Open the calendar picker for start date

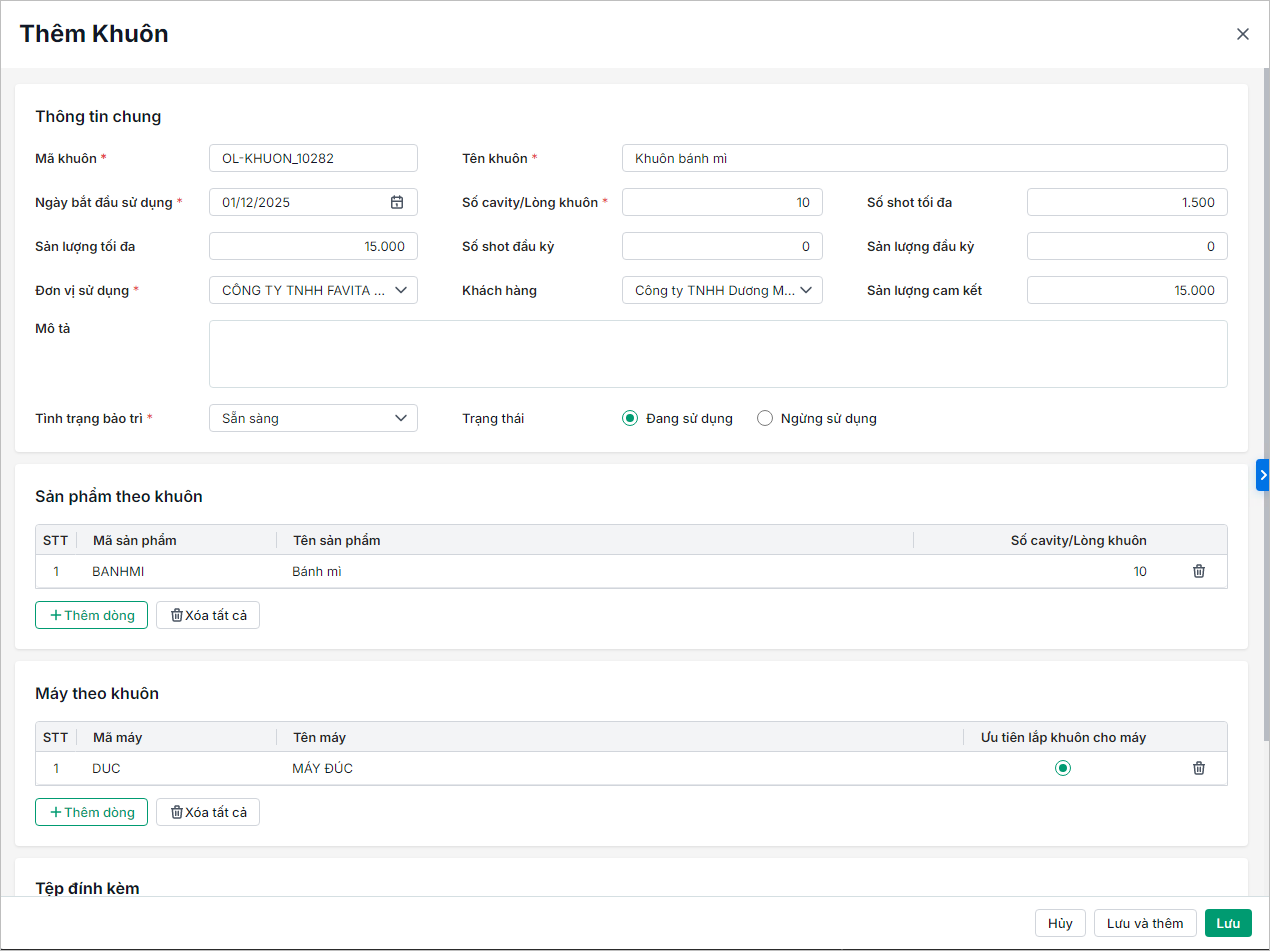pos(397,202)
